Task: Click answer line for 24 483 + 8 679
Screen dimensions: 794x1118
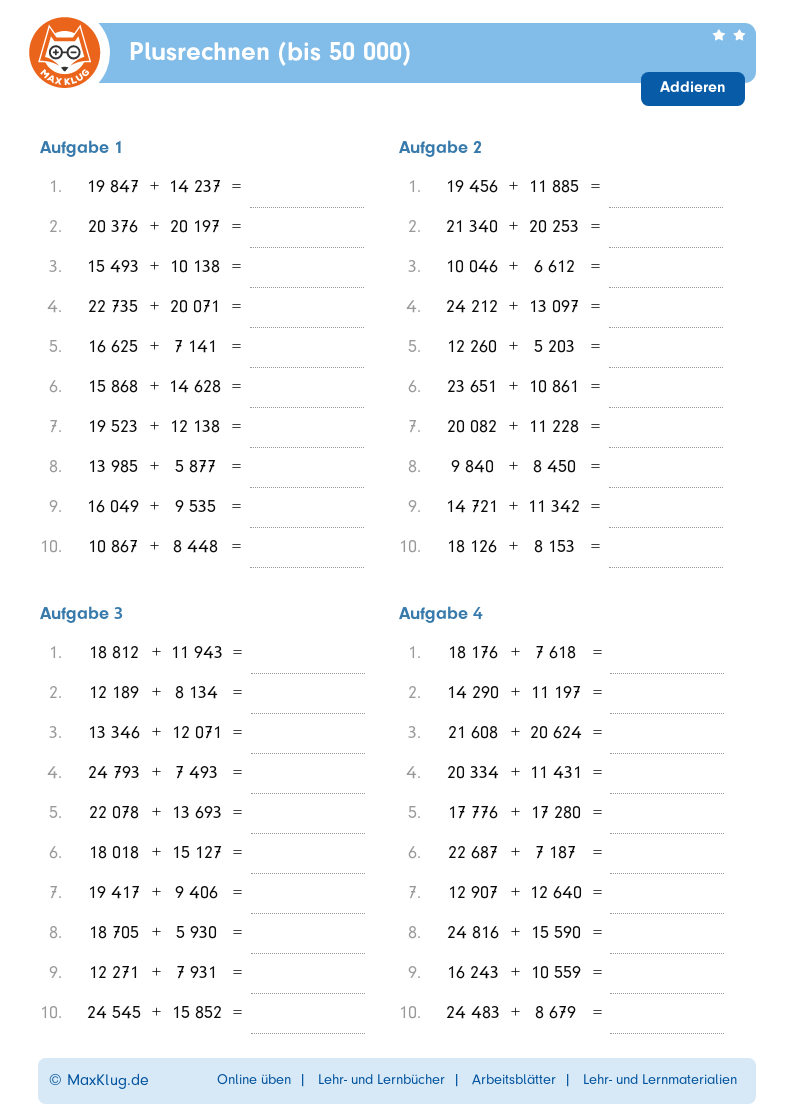Action: [x=666, y=1021]
